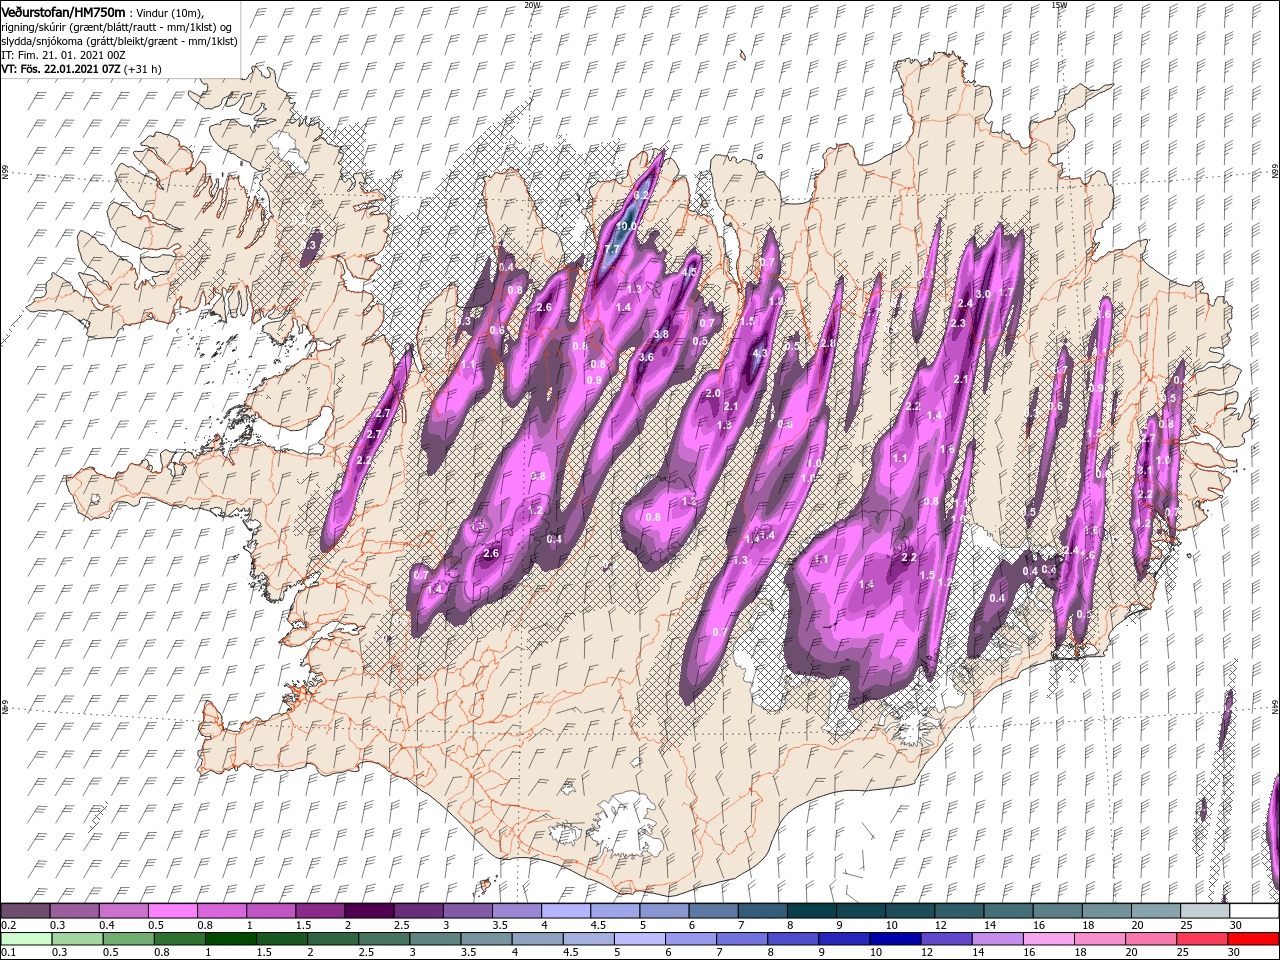Click the 3.0 snowfall value on the map
Viewport: 1280px width, 960px height.
tap(983, 294)
